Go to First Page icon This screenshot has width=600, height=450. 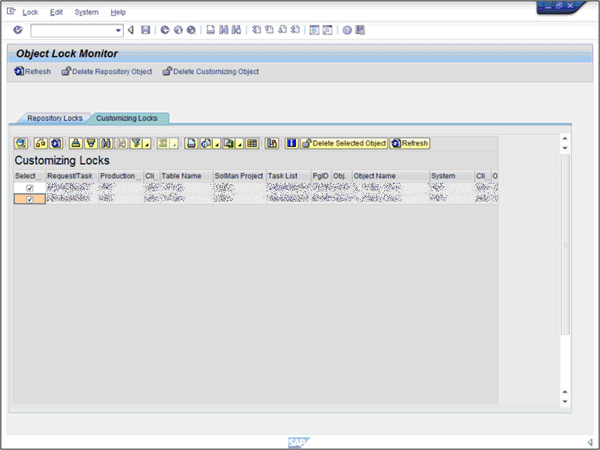(256, 30)
